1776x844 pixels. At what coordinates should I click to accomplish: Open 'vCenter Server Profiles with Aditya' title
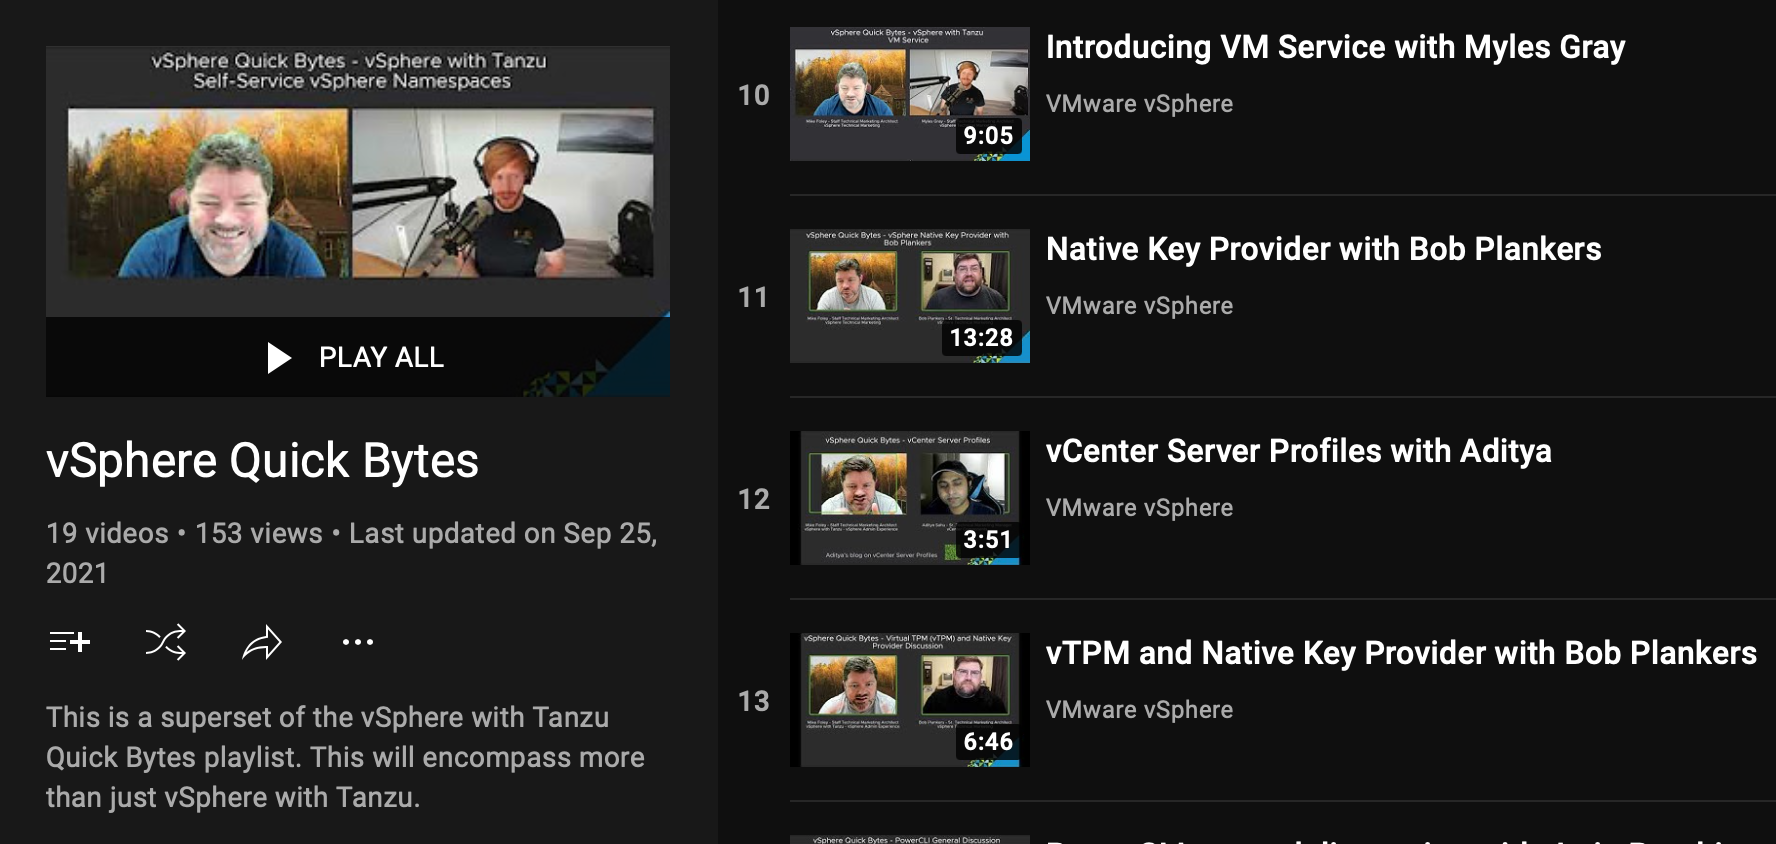pyautogui.click(x=1299, y=451)
